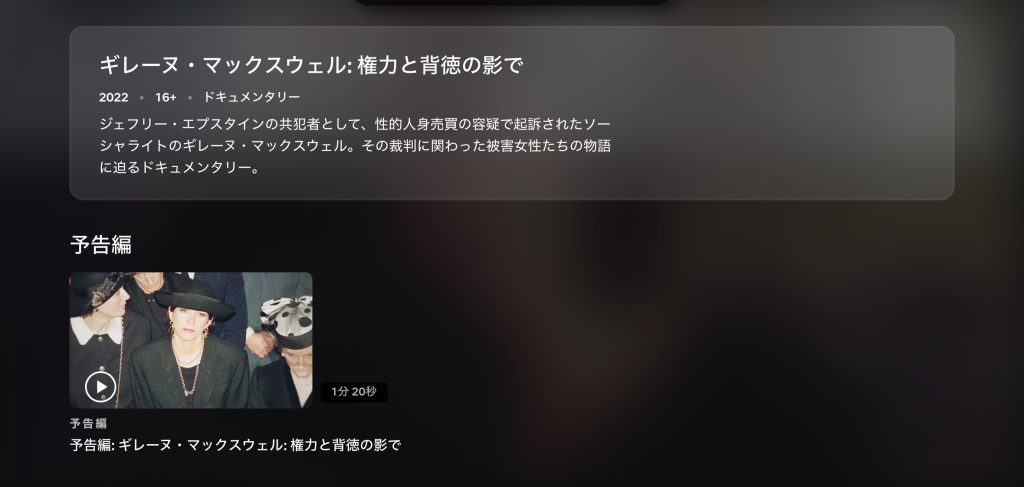
Task: Click the synopsis paragraph beginning ジェフリー・エプスタイン
Action: click(x=355, y=146)
